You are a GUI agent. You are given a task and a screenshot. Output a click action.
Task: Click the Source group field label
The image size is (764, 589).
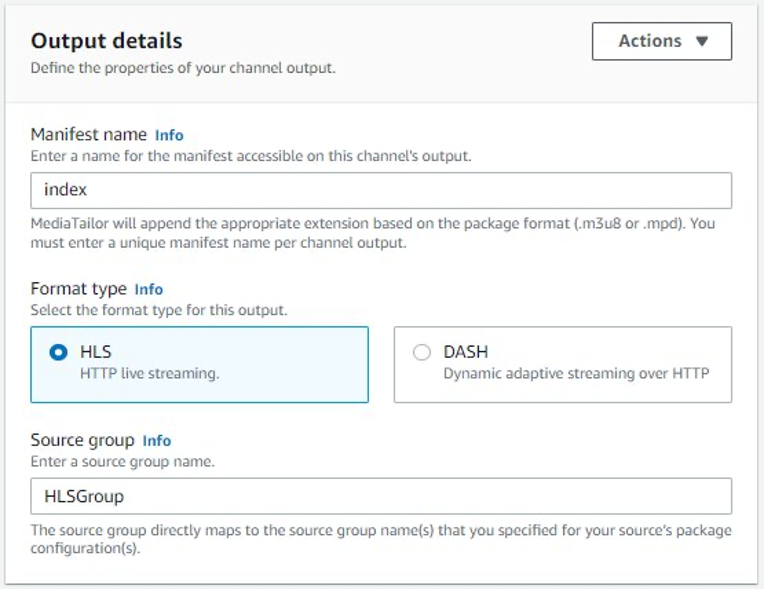point(82,440)
